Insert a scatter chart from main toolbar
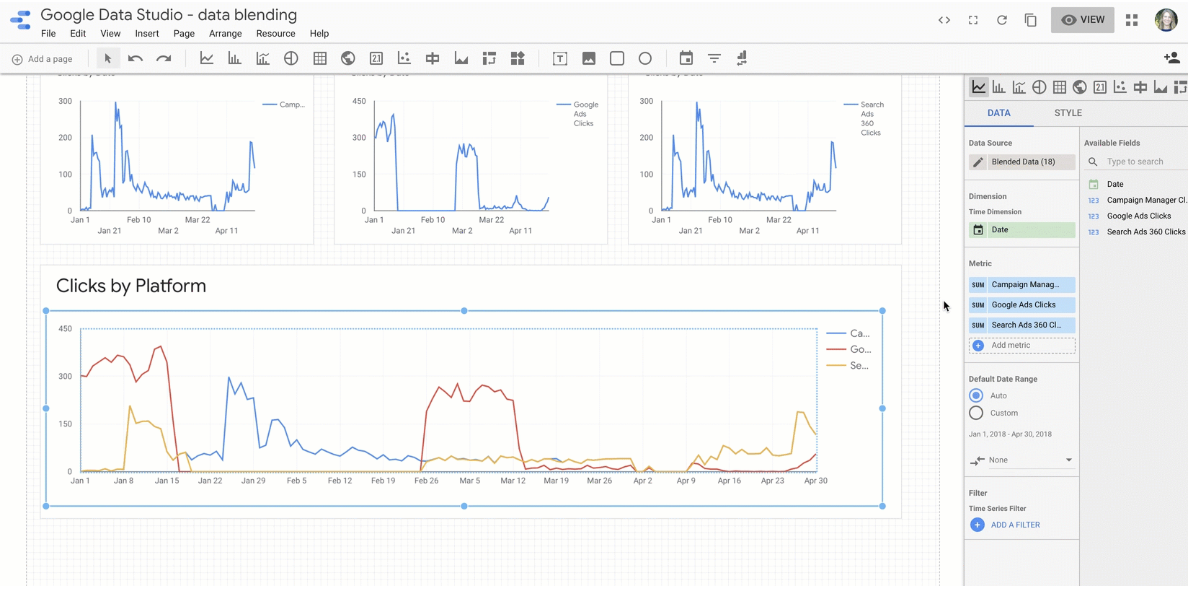The image size is (1188, 602). (405, 58)
